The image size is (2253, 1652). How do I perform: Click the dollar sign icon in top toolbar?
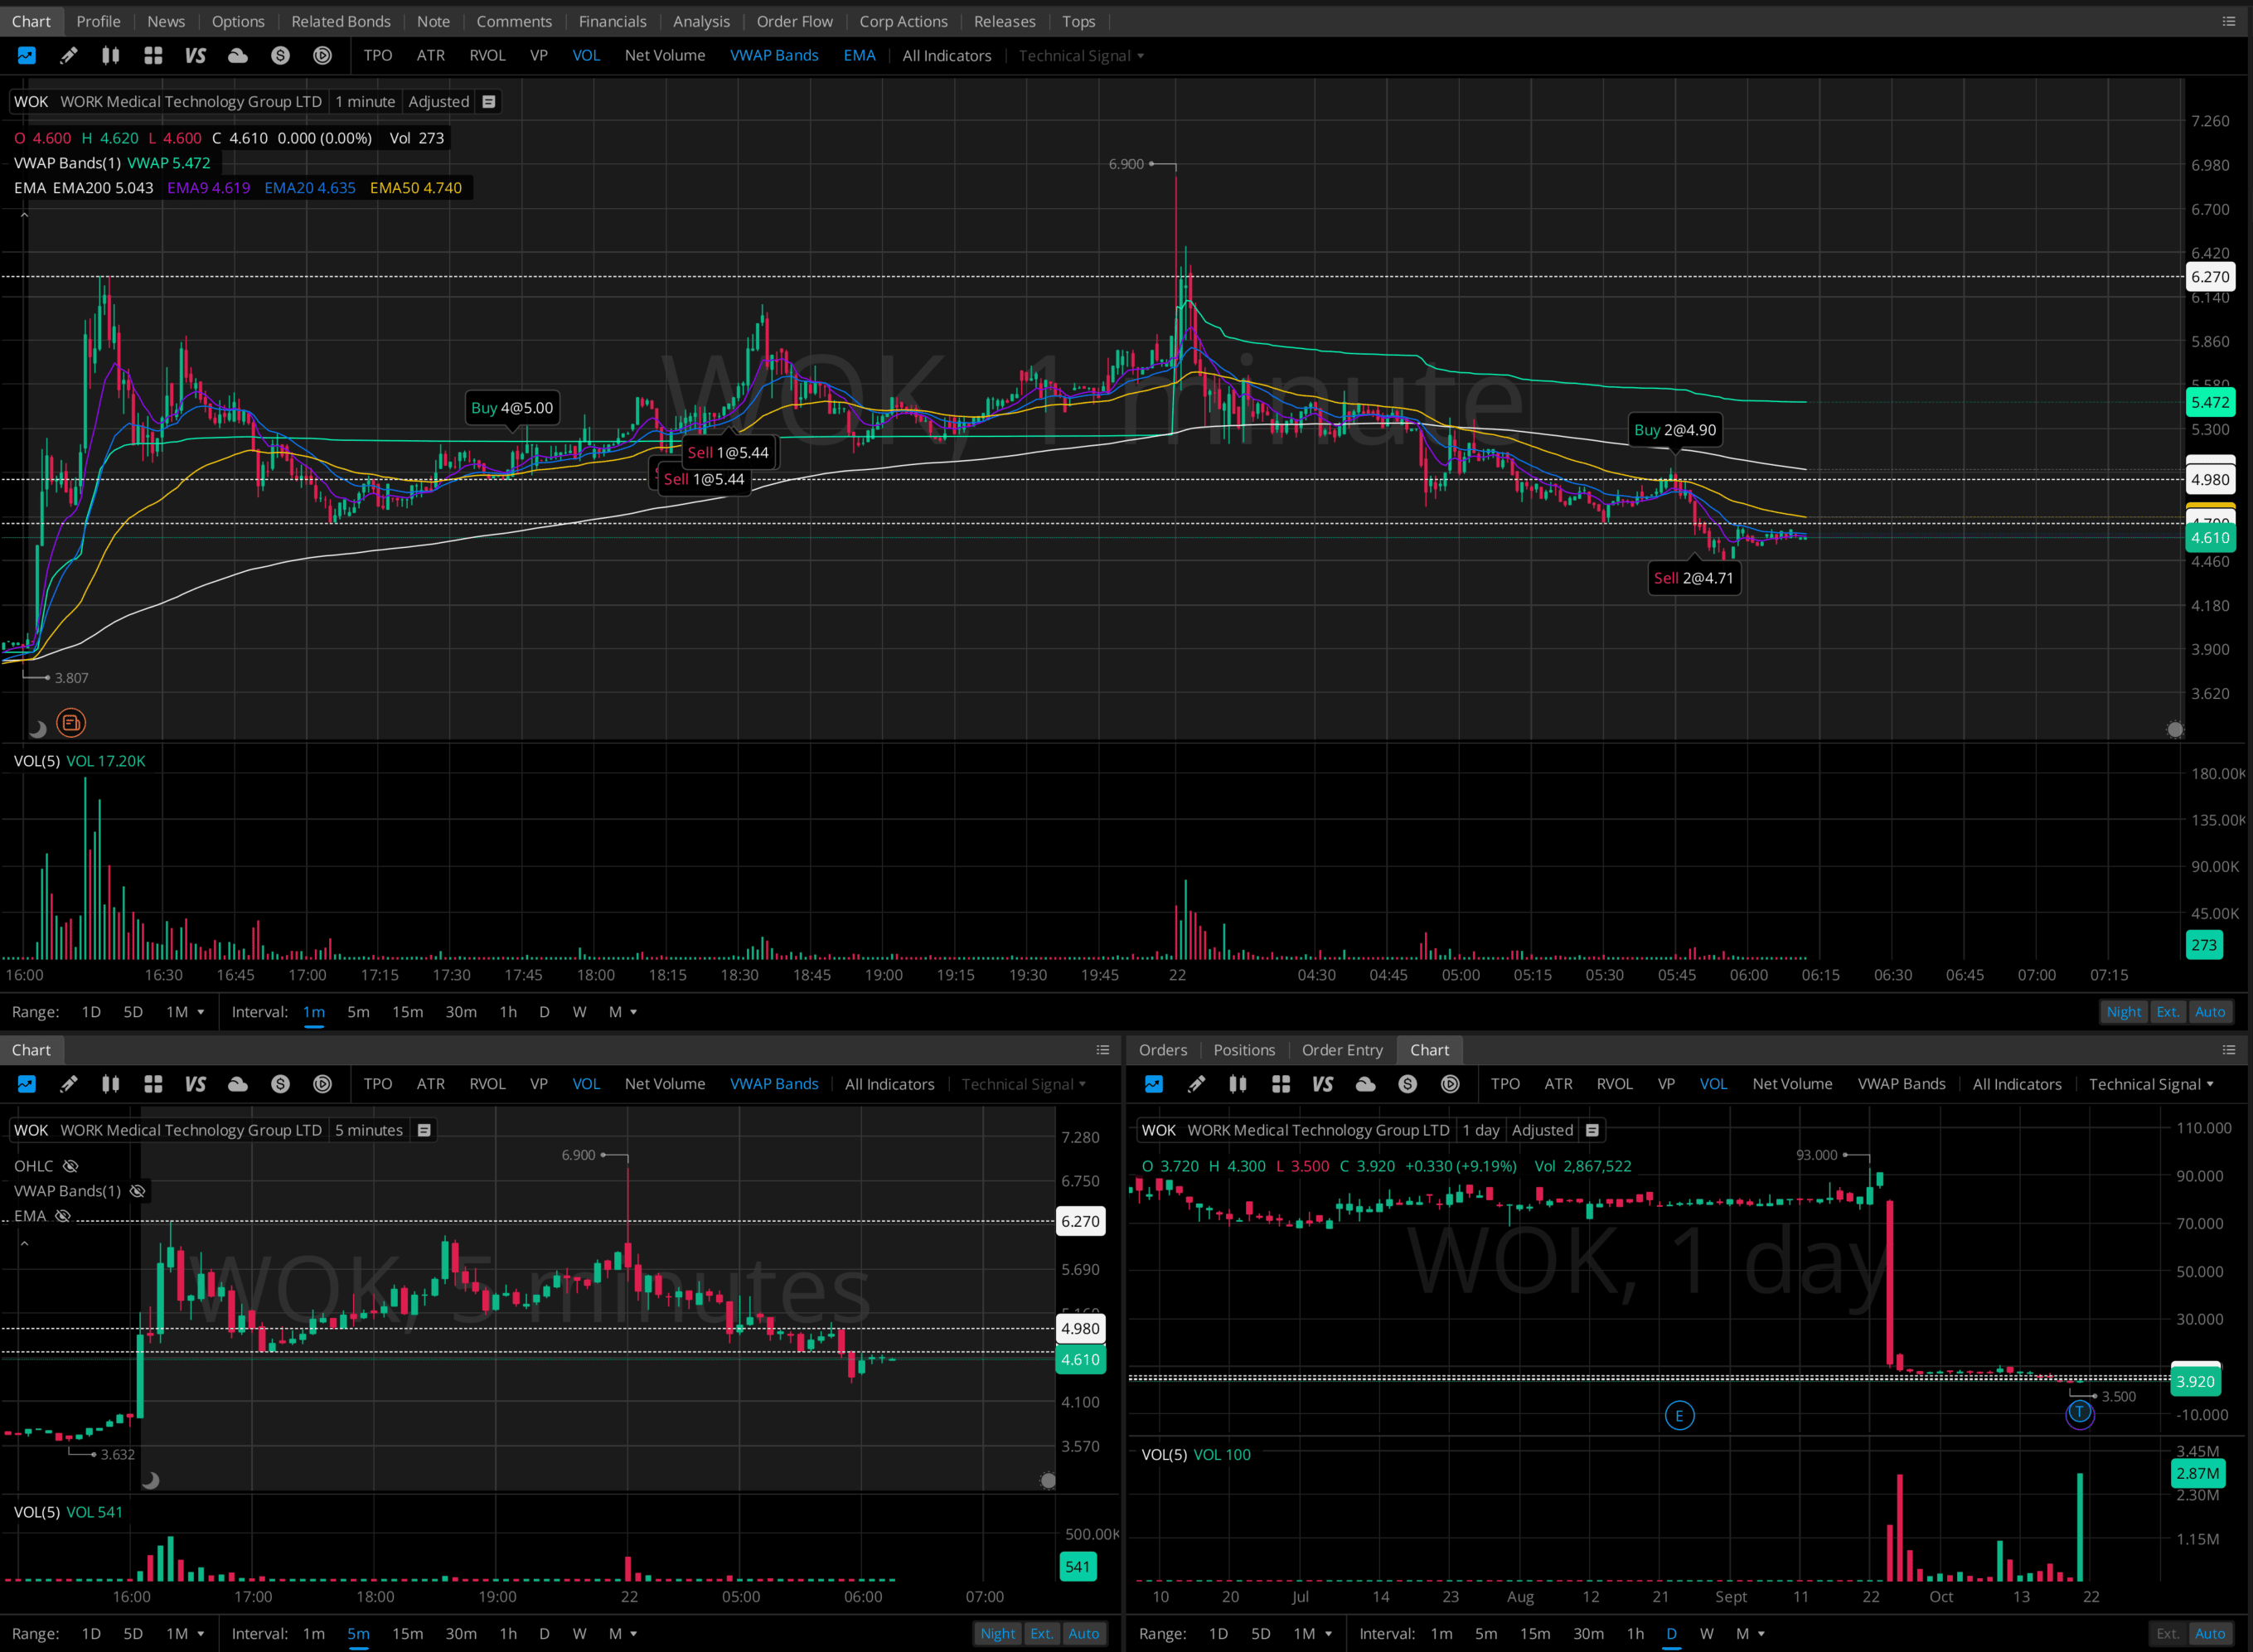pyautogui.click(x=280, y=56)
